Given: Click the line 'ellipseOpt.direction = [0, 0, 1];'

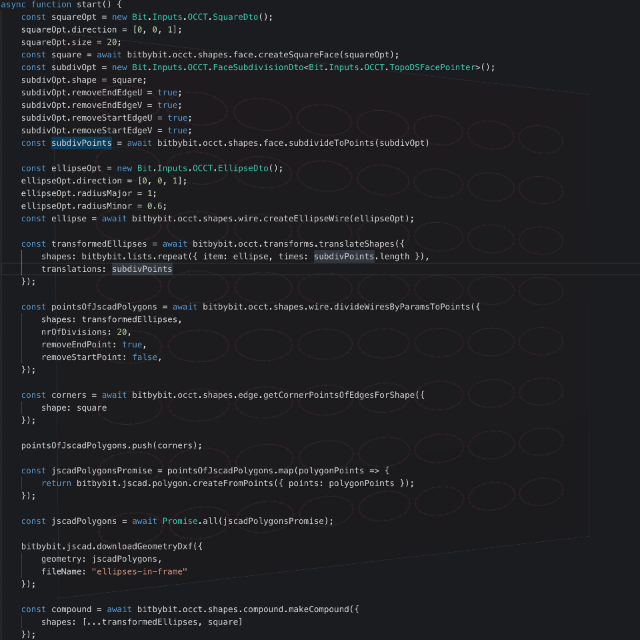Looking at the screenshot, I should coord(104,181).
